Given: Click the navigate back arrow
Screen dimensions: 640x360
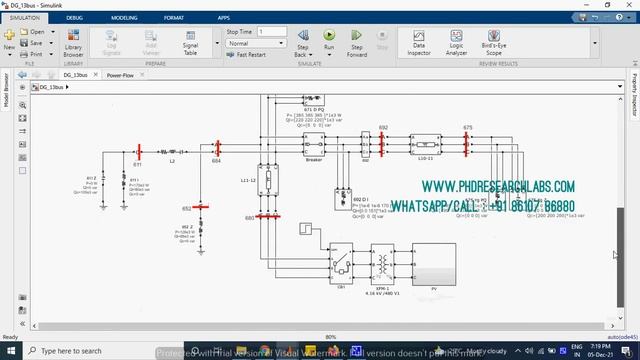Looking at the screenshot, I should 22,75.
